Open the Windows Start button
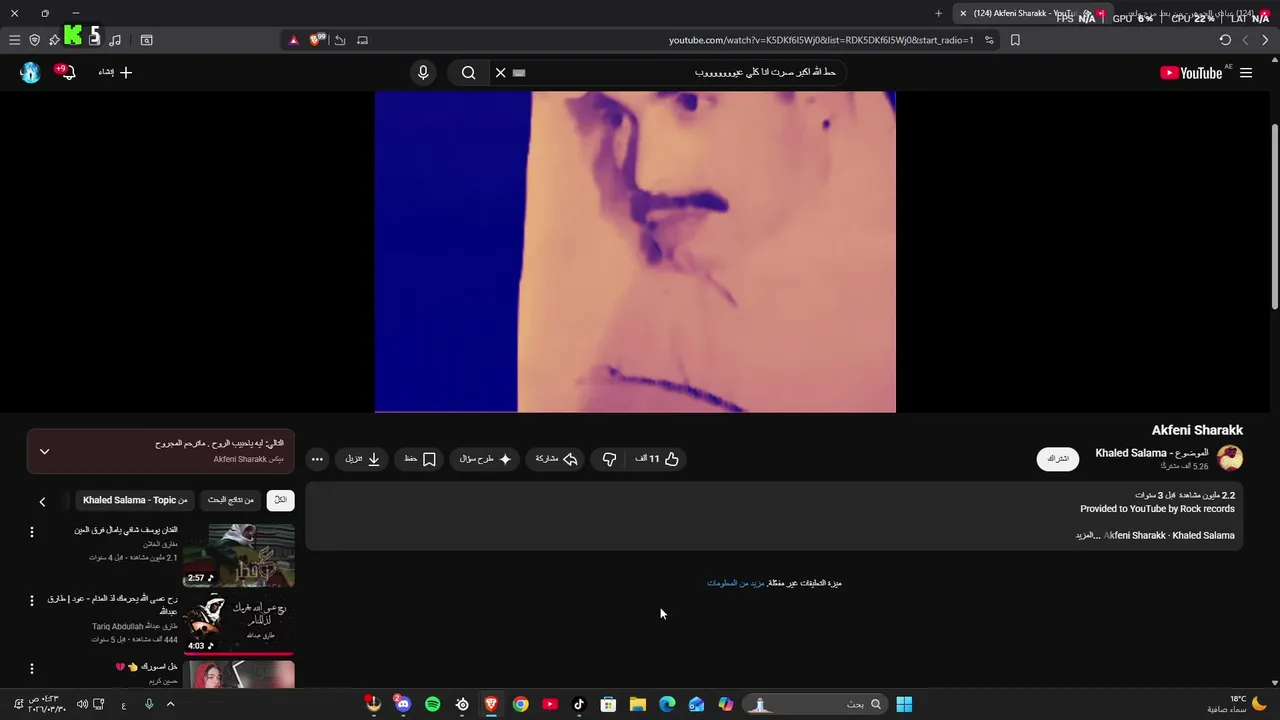 [x=904, y=704]
